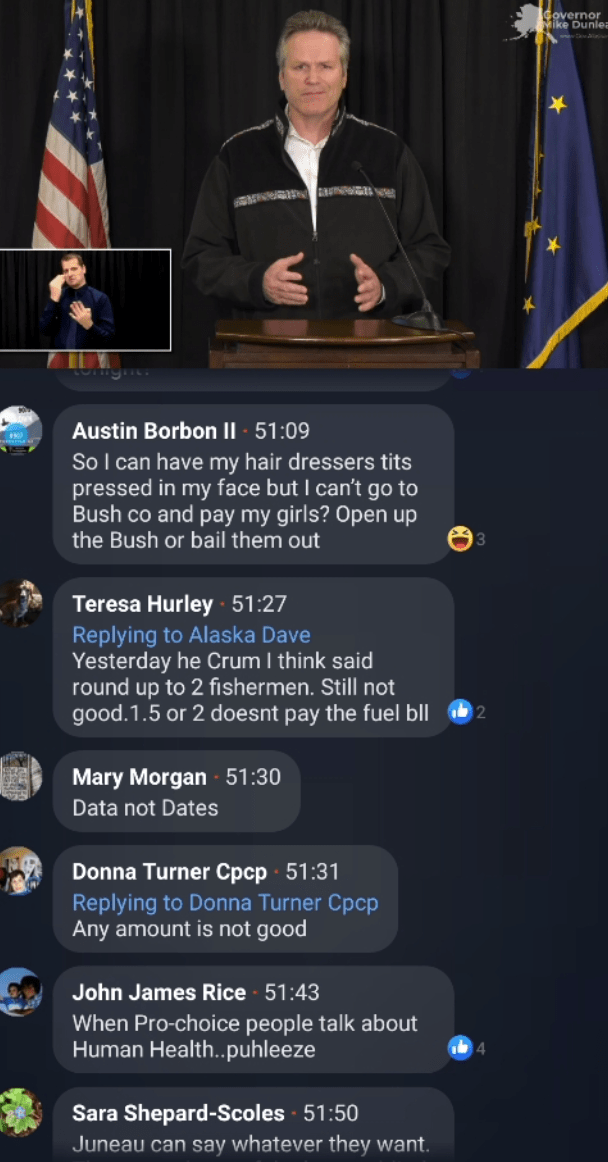Screen dimensions: 608x1162
Task: Open Austin Borbon II's name link
Action: 154,430
